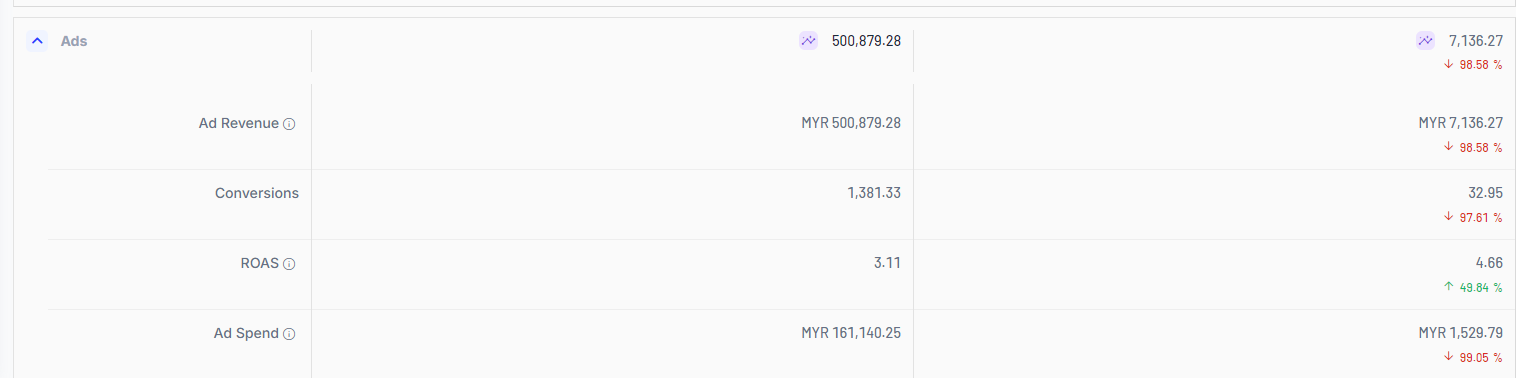1528x378 pixels.
Task: Click the ROAS info icon
Action: pyautogui.click(x=289, y=264)
